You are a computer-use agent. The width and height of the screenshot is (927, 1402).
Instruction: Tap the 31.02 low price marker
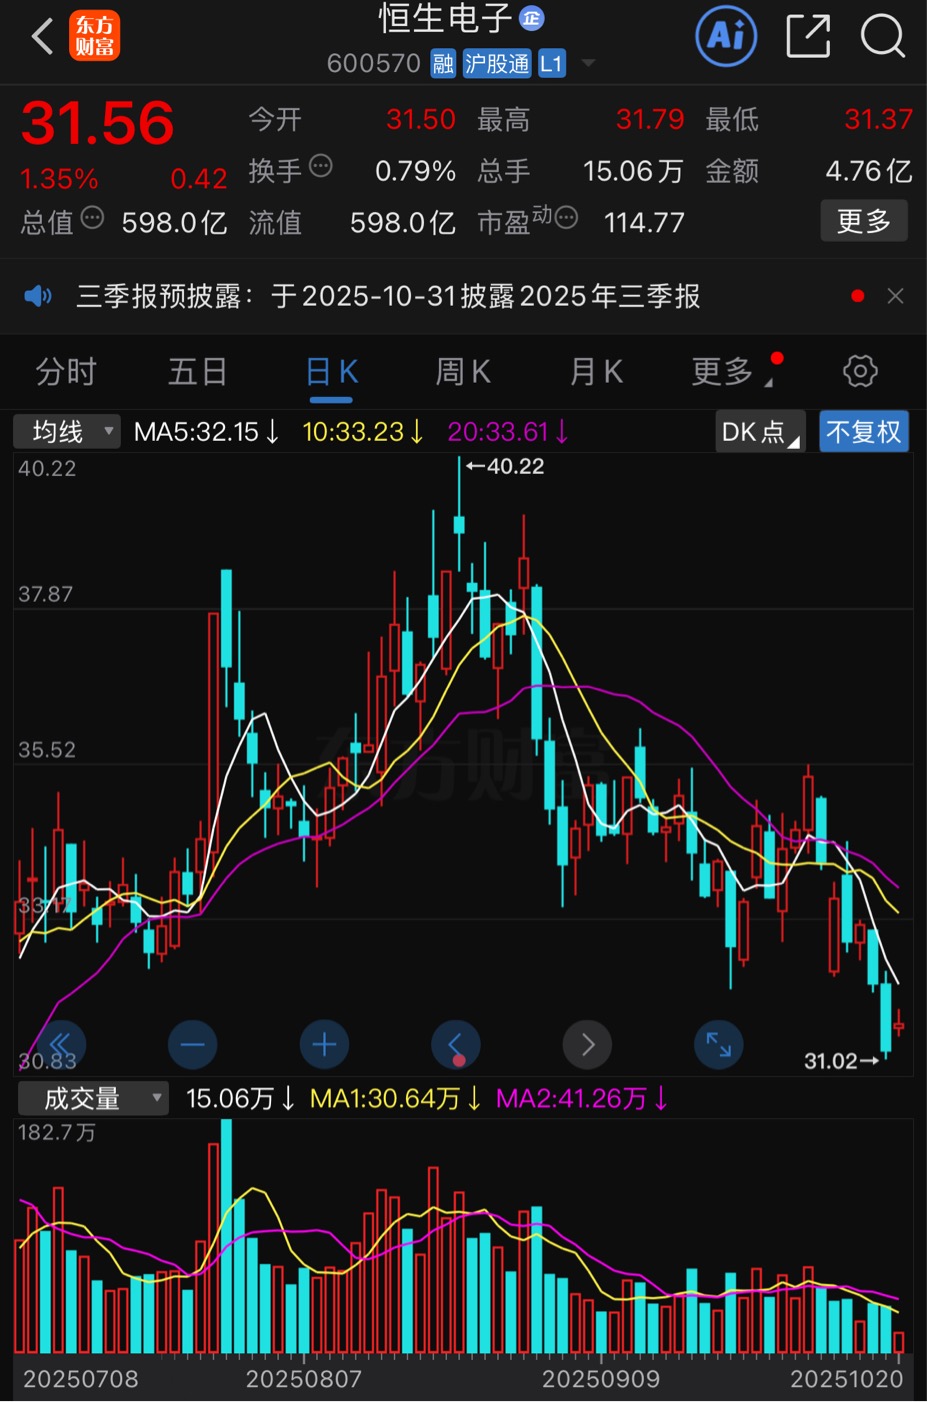(x=841, y=1061)
